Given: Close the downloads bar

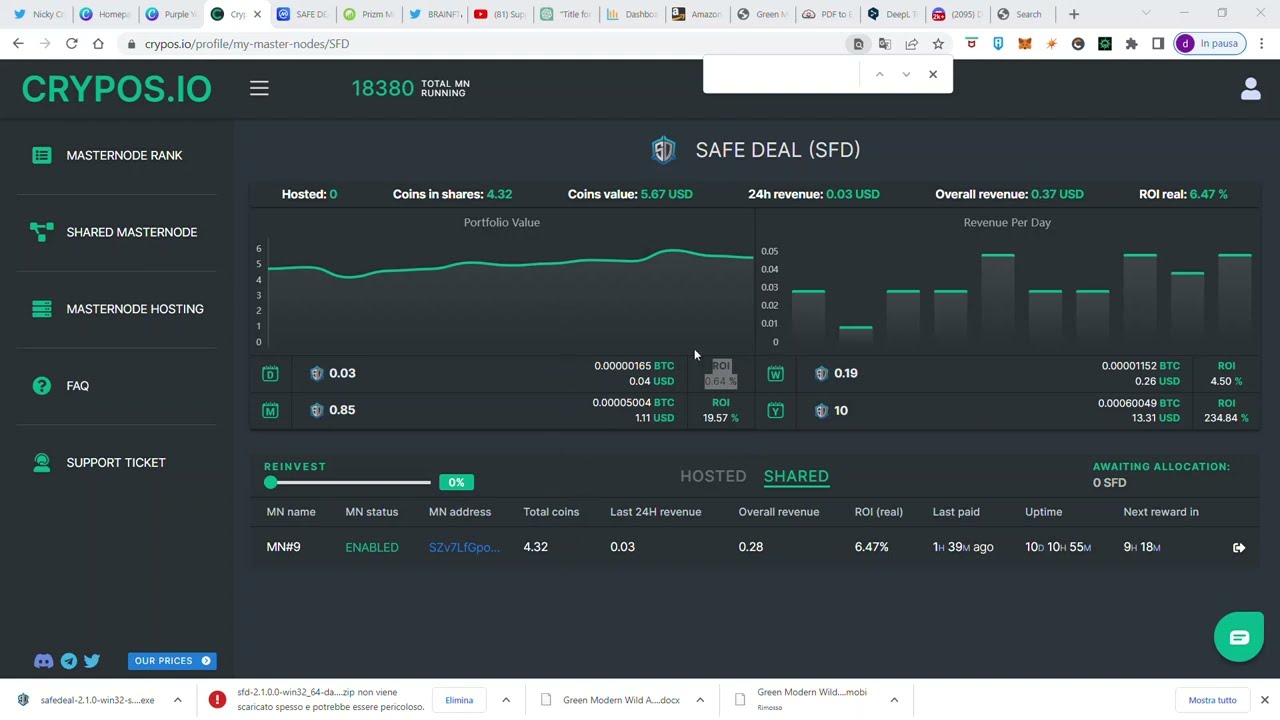Looking at the screenshot, I should coord(1264,700).
